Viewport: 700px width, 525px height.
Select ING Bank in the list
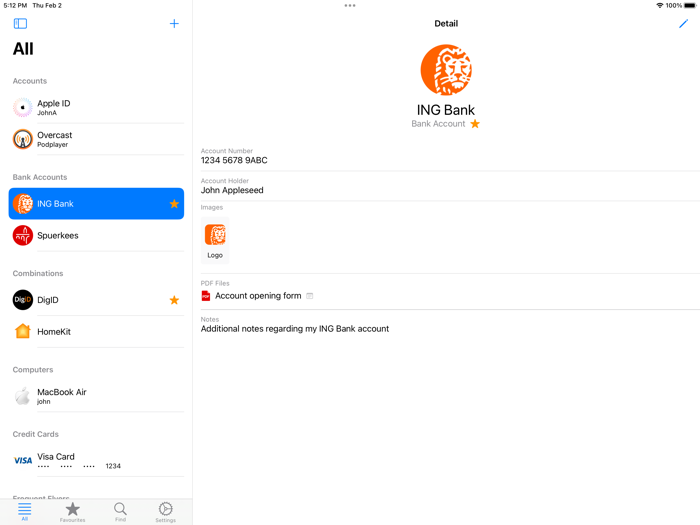(96, 204)
